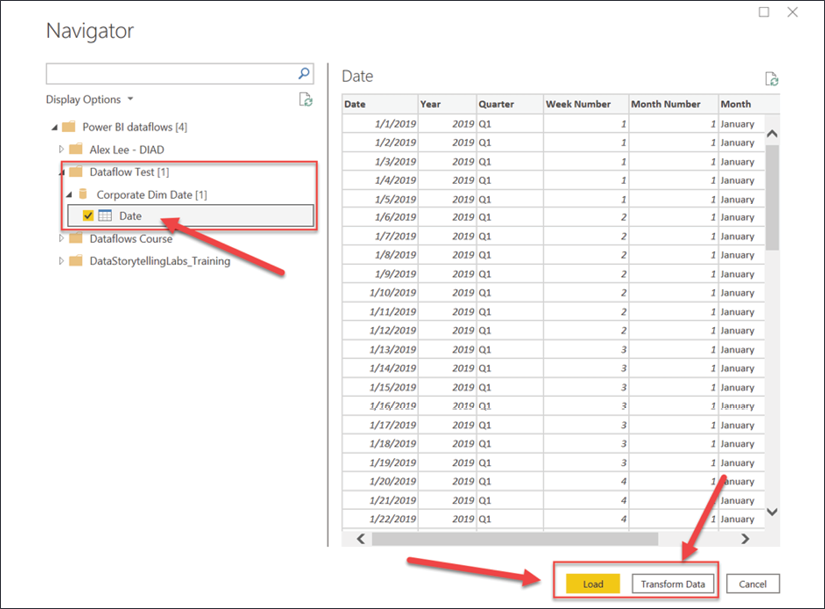Click the Power BI dataflows folder icon
This screenshot has height=609, width=825.
coord(69,127)
